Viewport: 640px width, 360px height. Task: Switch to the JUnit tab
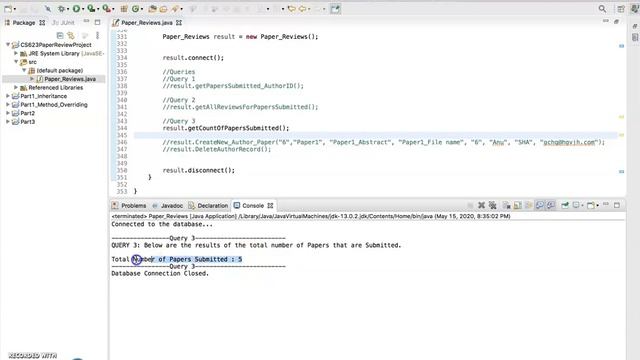coord(64,23)
